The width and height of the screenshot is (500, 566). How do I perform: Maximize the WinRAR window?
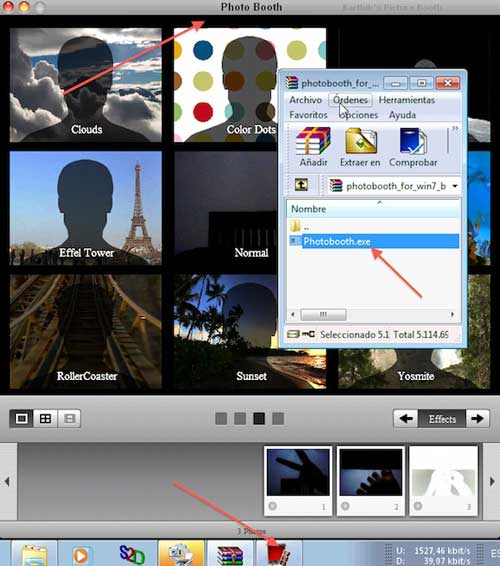coord(421,83)
